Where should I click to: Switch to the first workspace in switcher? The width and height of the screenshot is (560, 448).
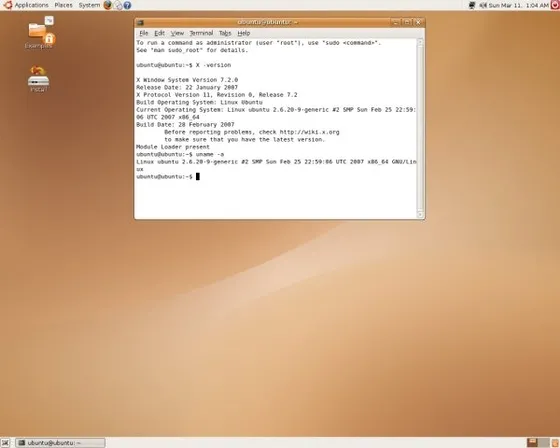532,443
